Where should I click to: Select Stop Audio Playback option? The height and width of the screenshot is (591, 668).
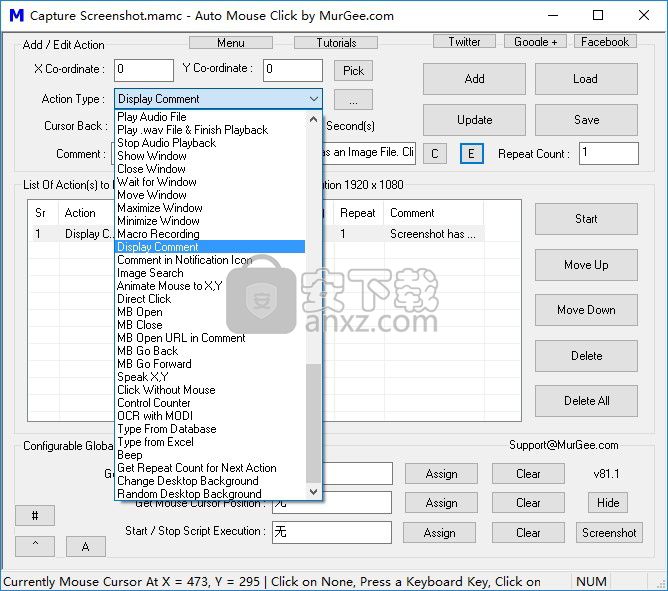(x=167, y=143)
